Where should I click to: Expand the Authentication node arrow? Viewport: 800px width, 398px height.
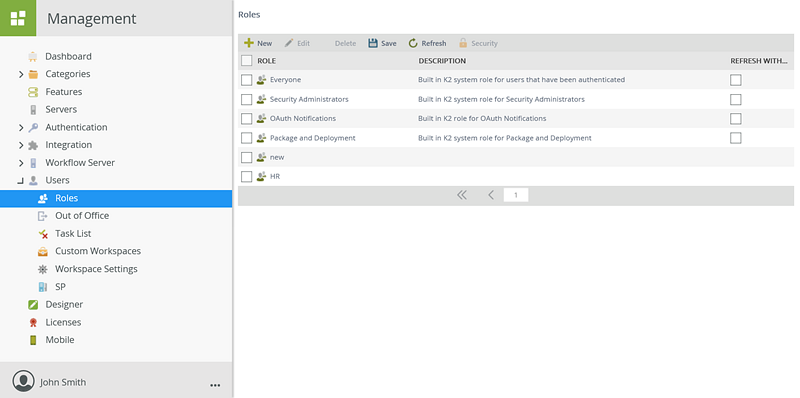tap(21, 128)
